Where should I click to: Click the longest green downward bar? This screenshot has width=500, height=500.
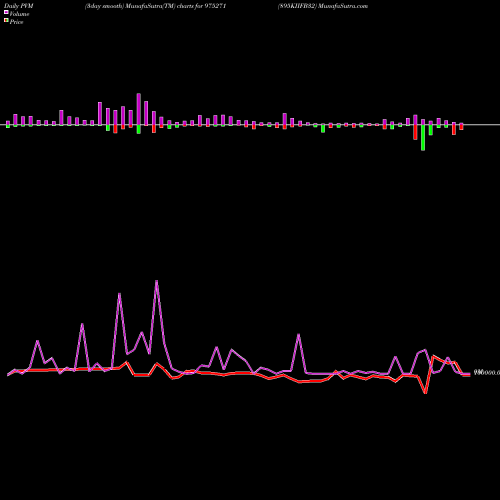click(x=423, y=138)
